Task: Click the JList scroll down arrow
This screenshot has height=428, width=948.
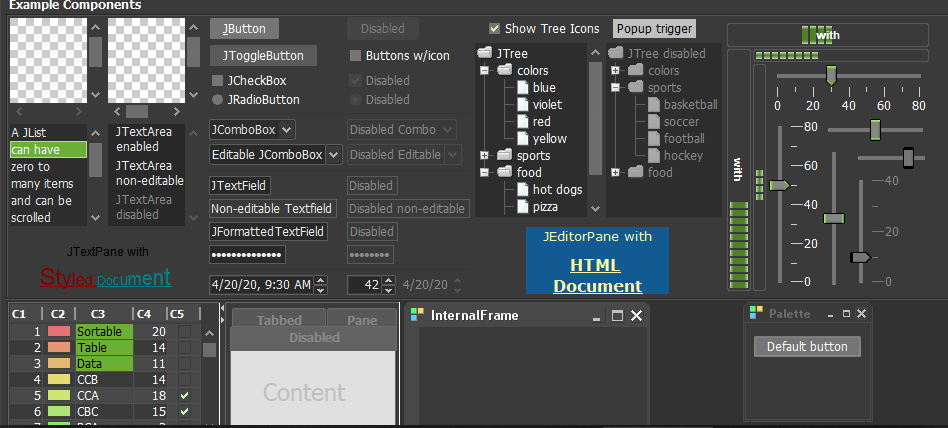Action: coord(96,218)
